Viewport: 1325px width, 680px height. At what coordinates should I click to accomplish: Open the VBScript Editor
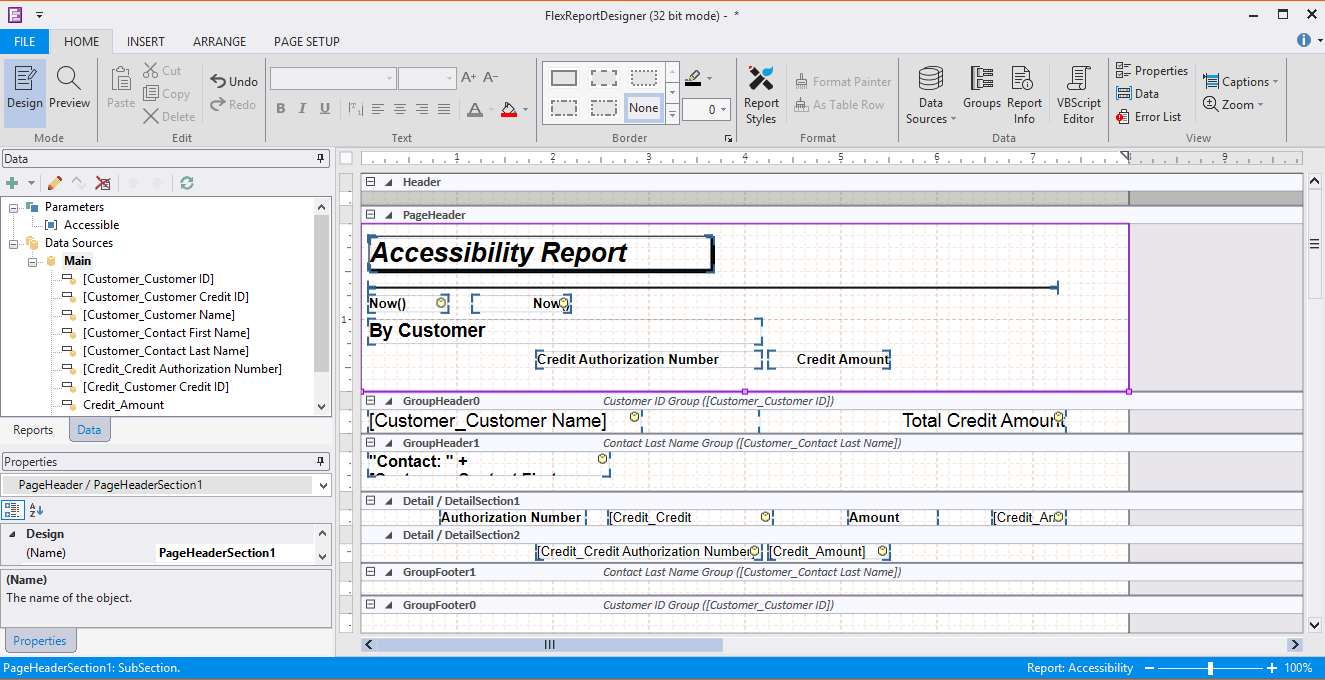pyautogui.click(x=1078, y=95)
